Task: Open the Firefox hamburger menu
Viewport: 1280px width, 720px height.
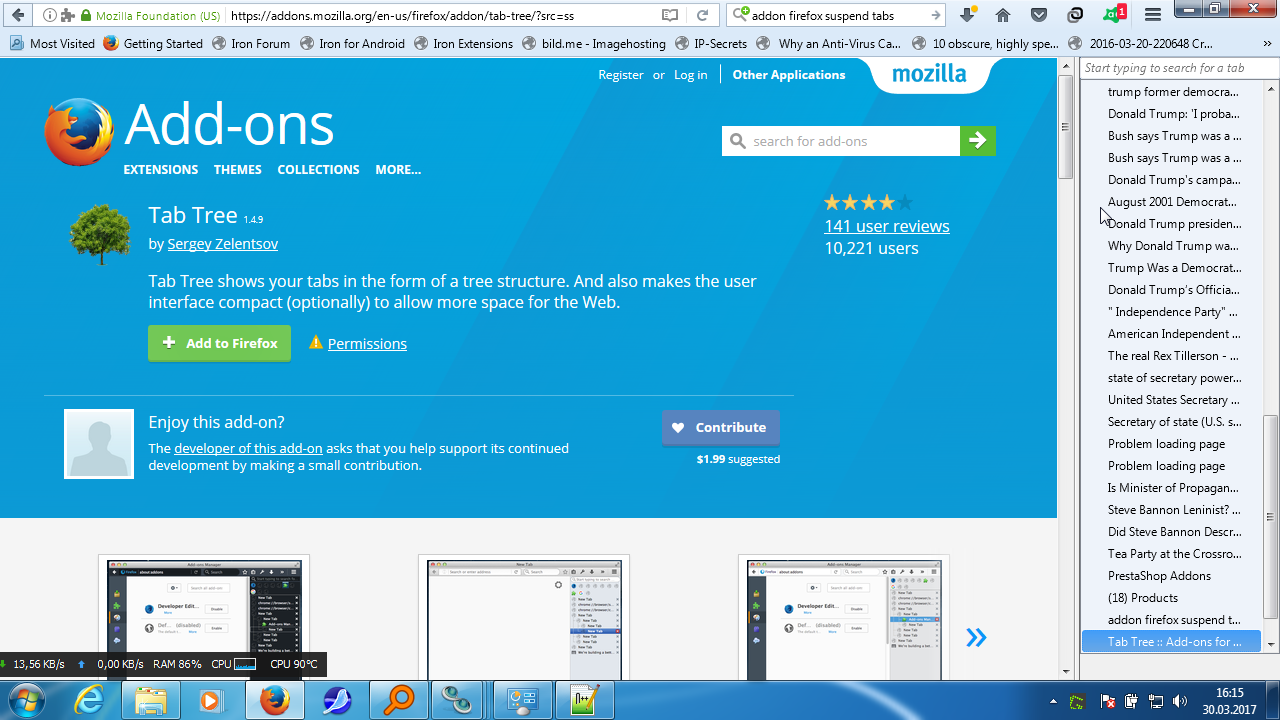Action: click(x=1152, y=15)
